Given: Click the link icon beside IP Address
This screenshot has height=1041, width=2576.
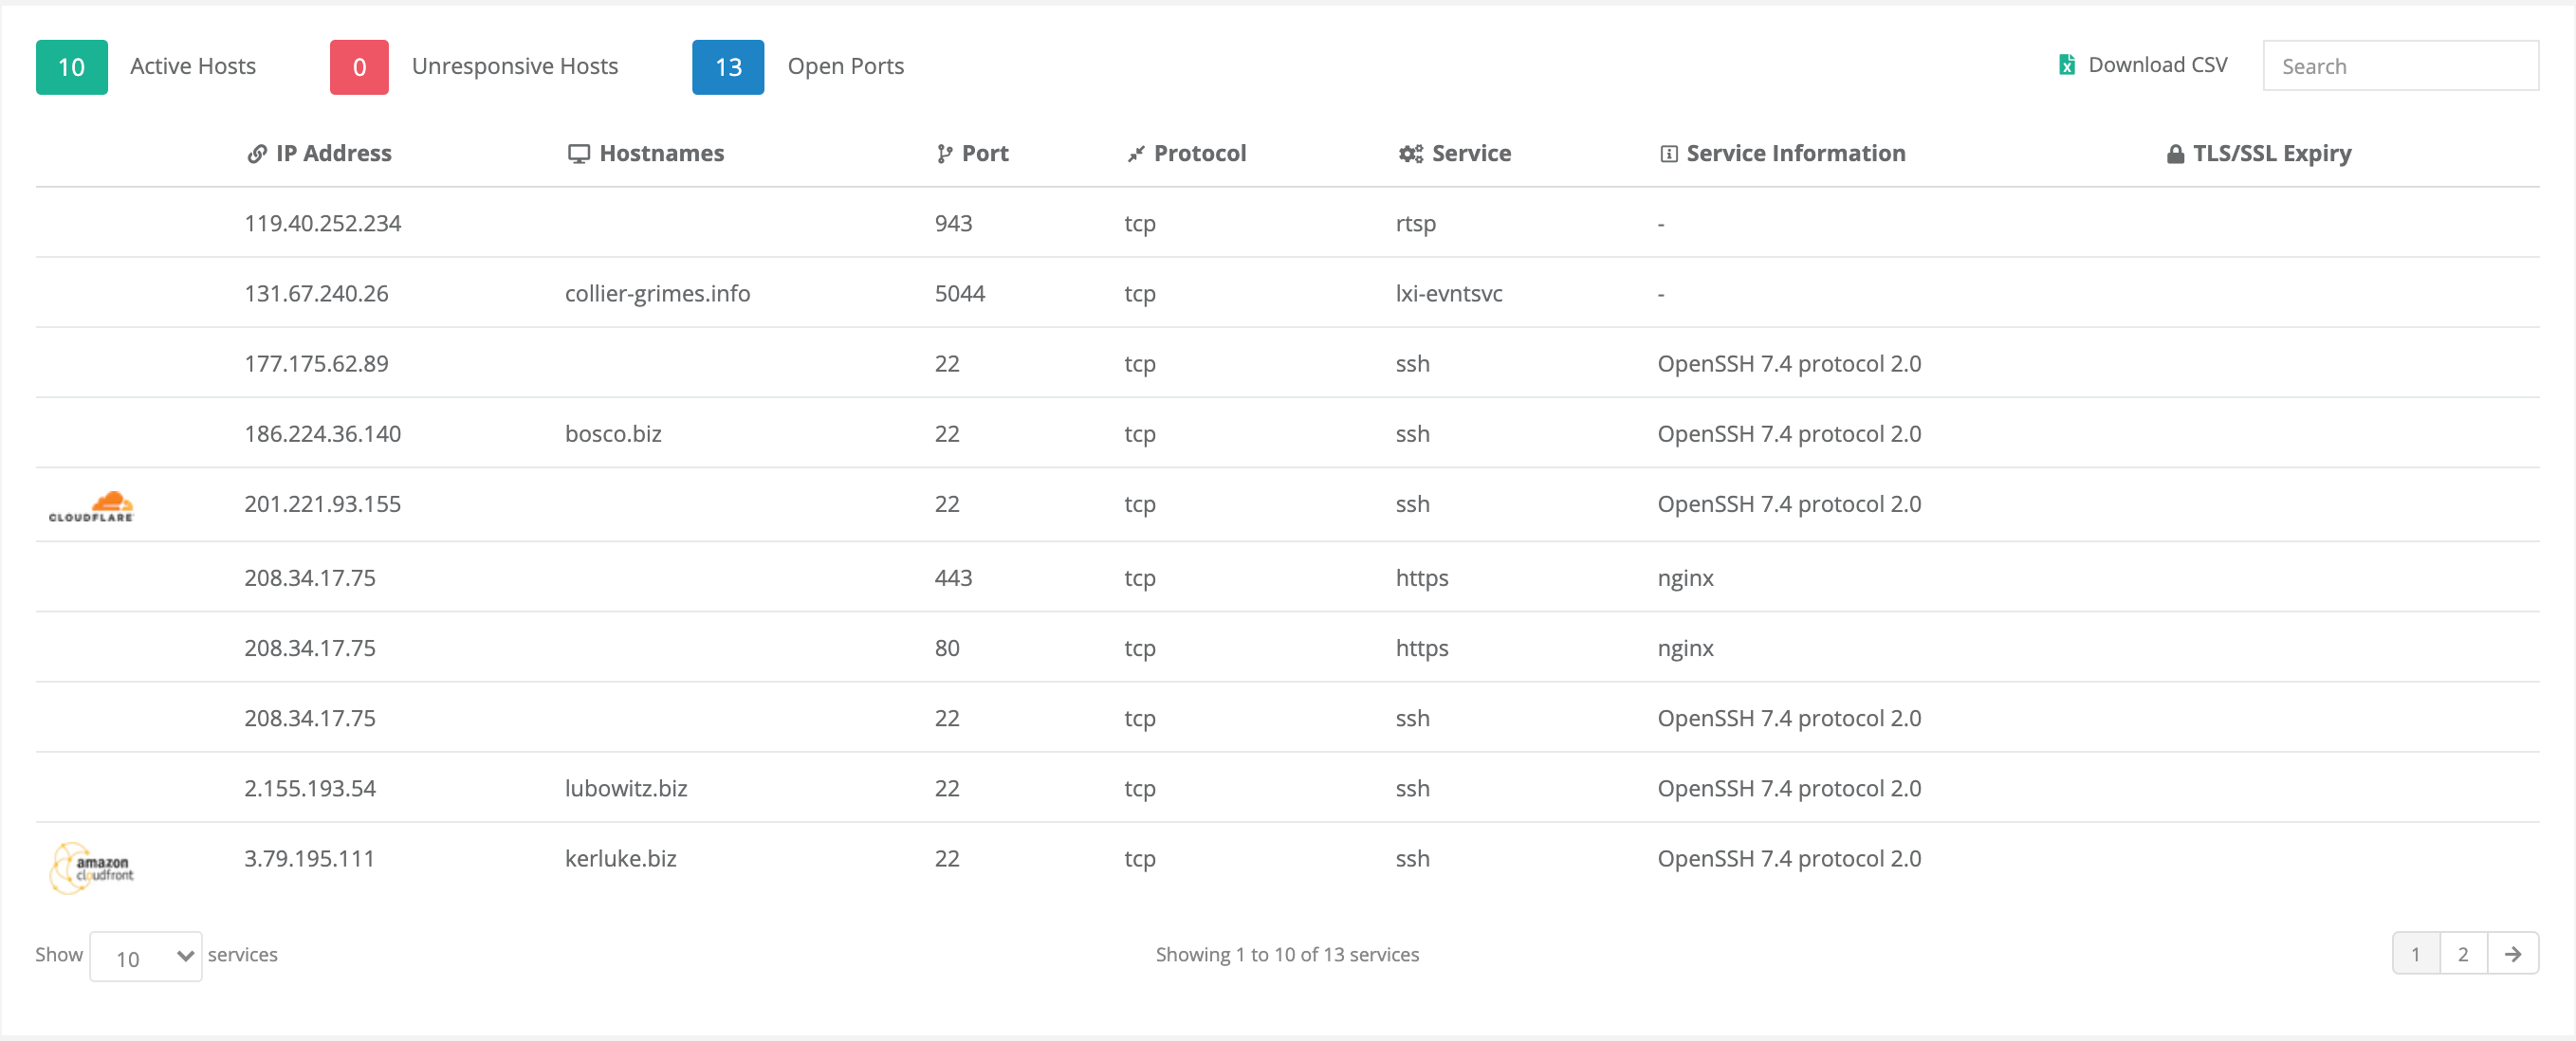Looking at the screenshot, I should point(257,154).
